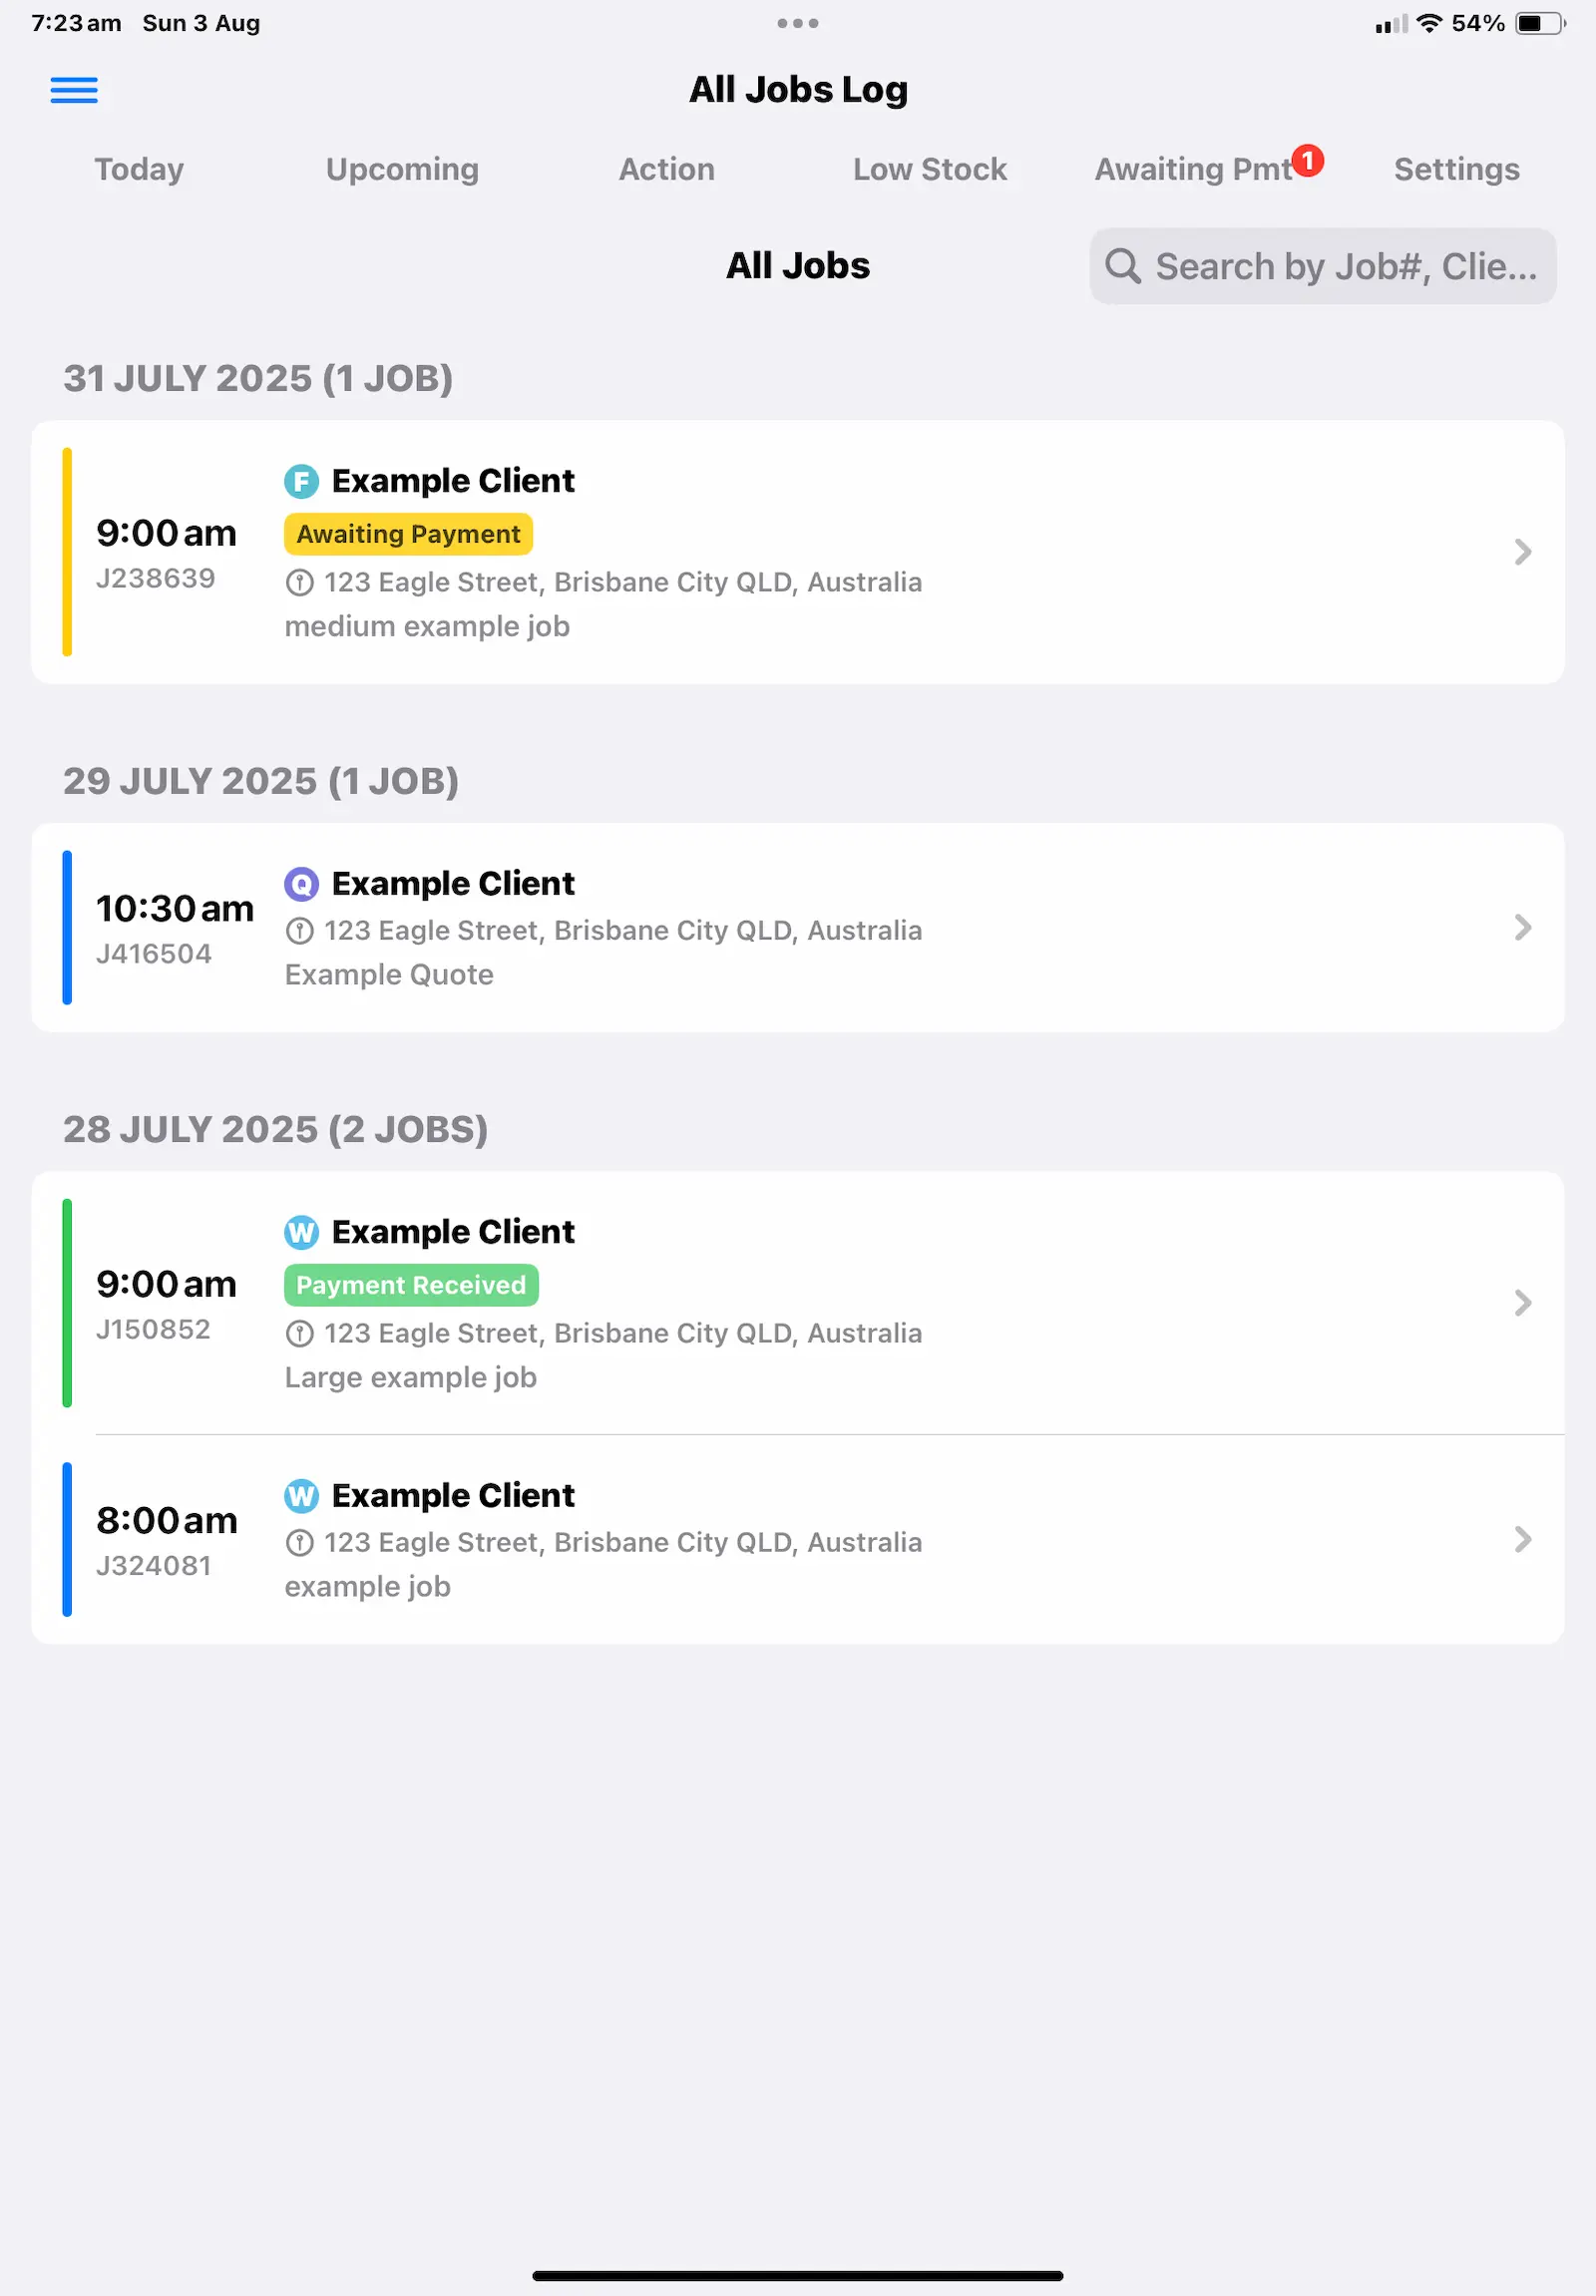Expand job J238639 with its chevron
1596x2296 pixels.
tap(1522, 552)
